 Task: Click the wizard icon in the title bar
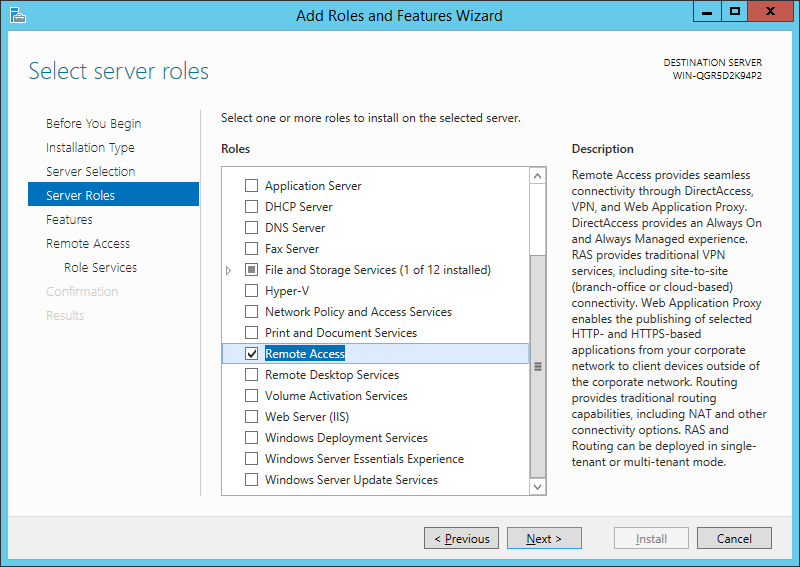(x=17, y=15)
